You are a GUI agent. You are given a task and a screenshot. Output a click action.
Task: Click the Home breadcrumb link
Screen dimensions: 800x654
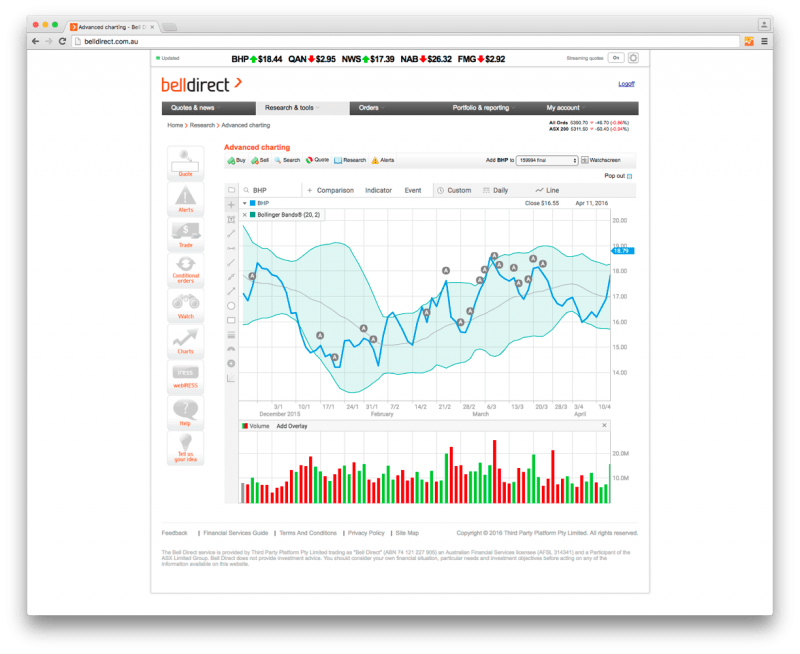click(x=175, y=125)
